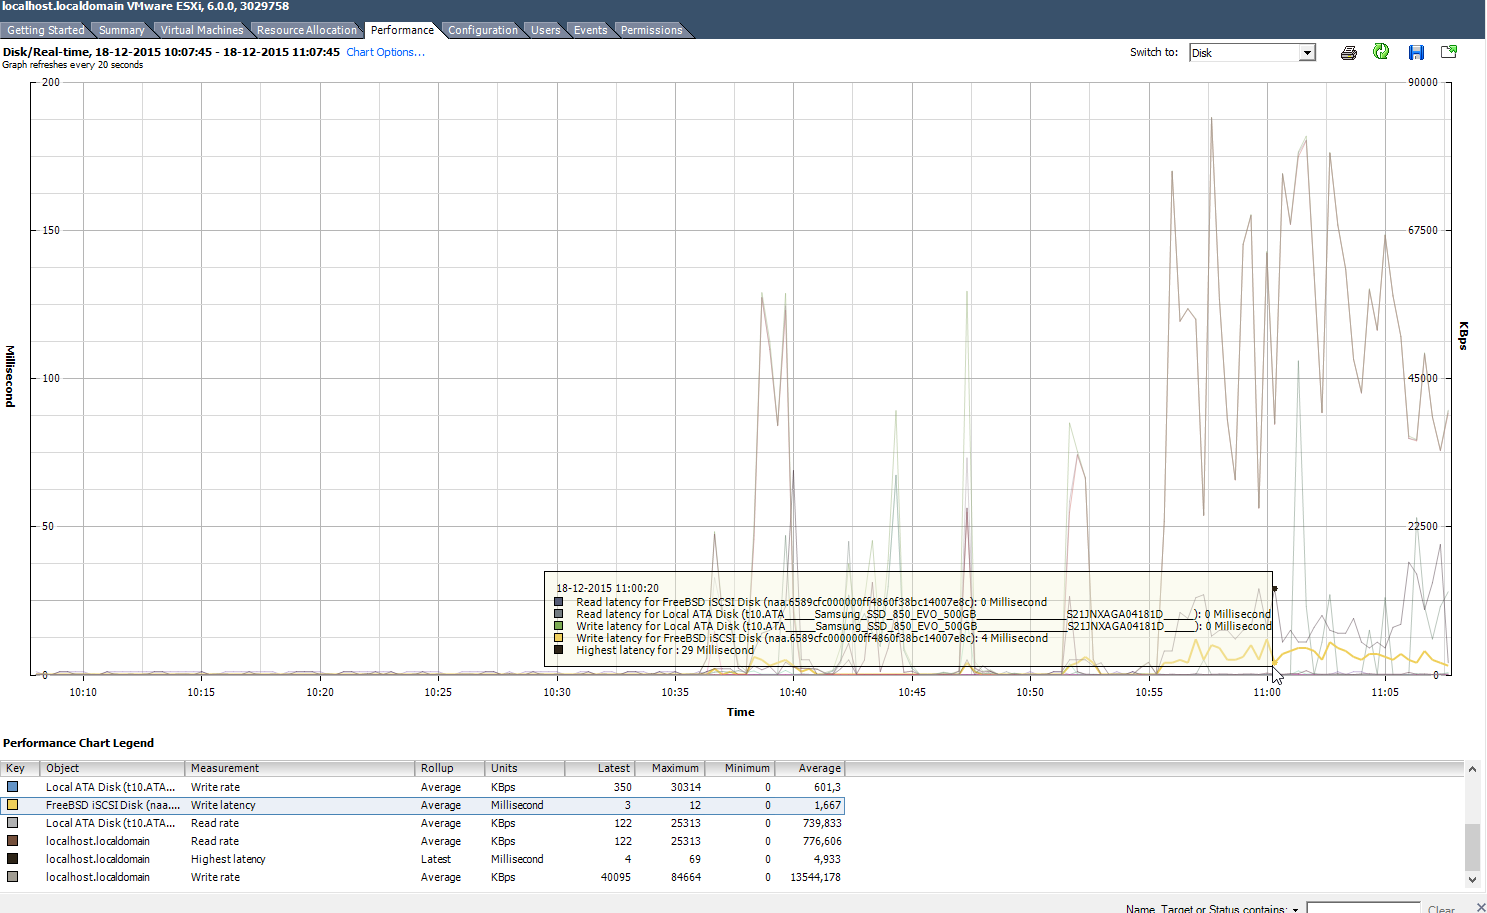Save the chart with the floppy disk icon
1487x913 pixels.
pos(1416,53)
